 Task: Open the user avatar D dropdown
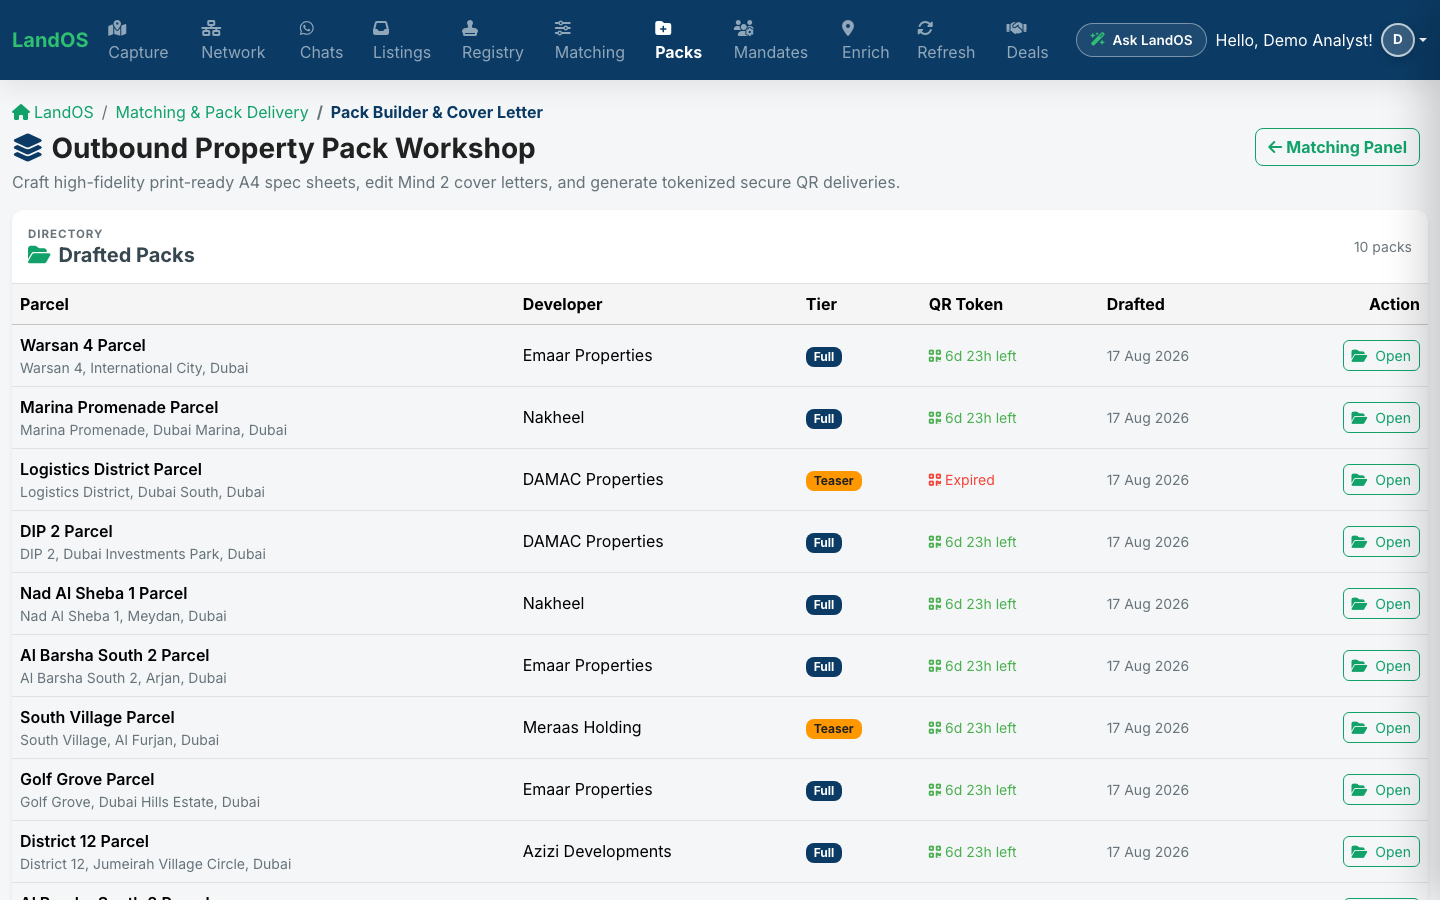tap(1404, 40)
